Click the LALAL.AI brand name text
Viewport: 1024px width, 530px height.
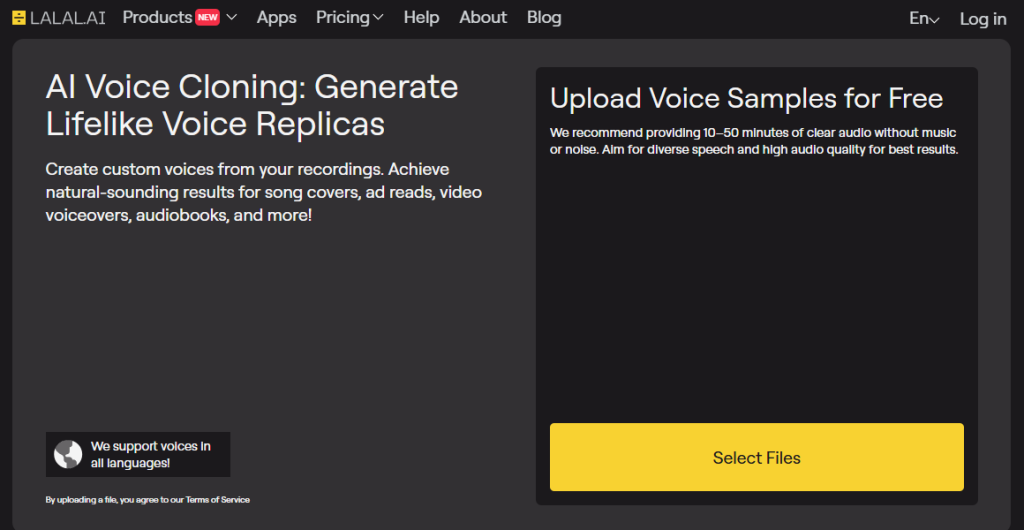(x=67, y=18)
